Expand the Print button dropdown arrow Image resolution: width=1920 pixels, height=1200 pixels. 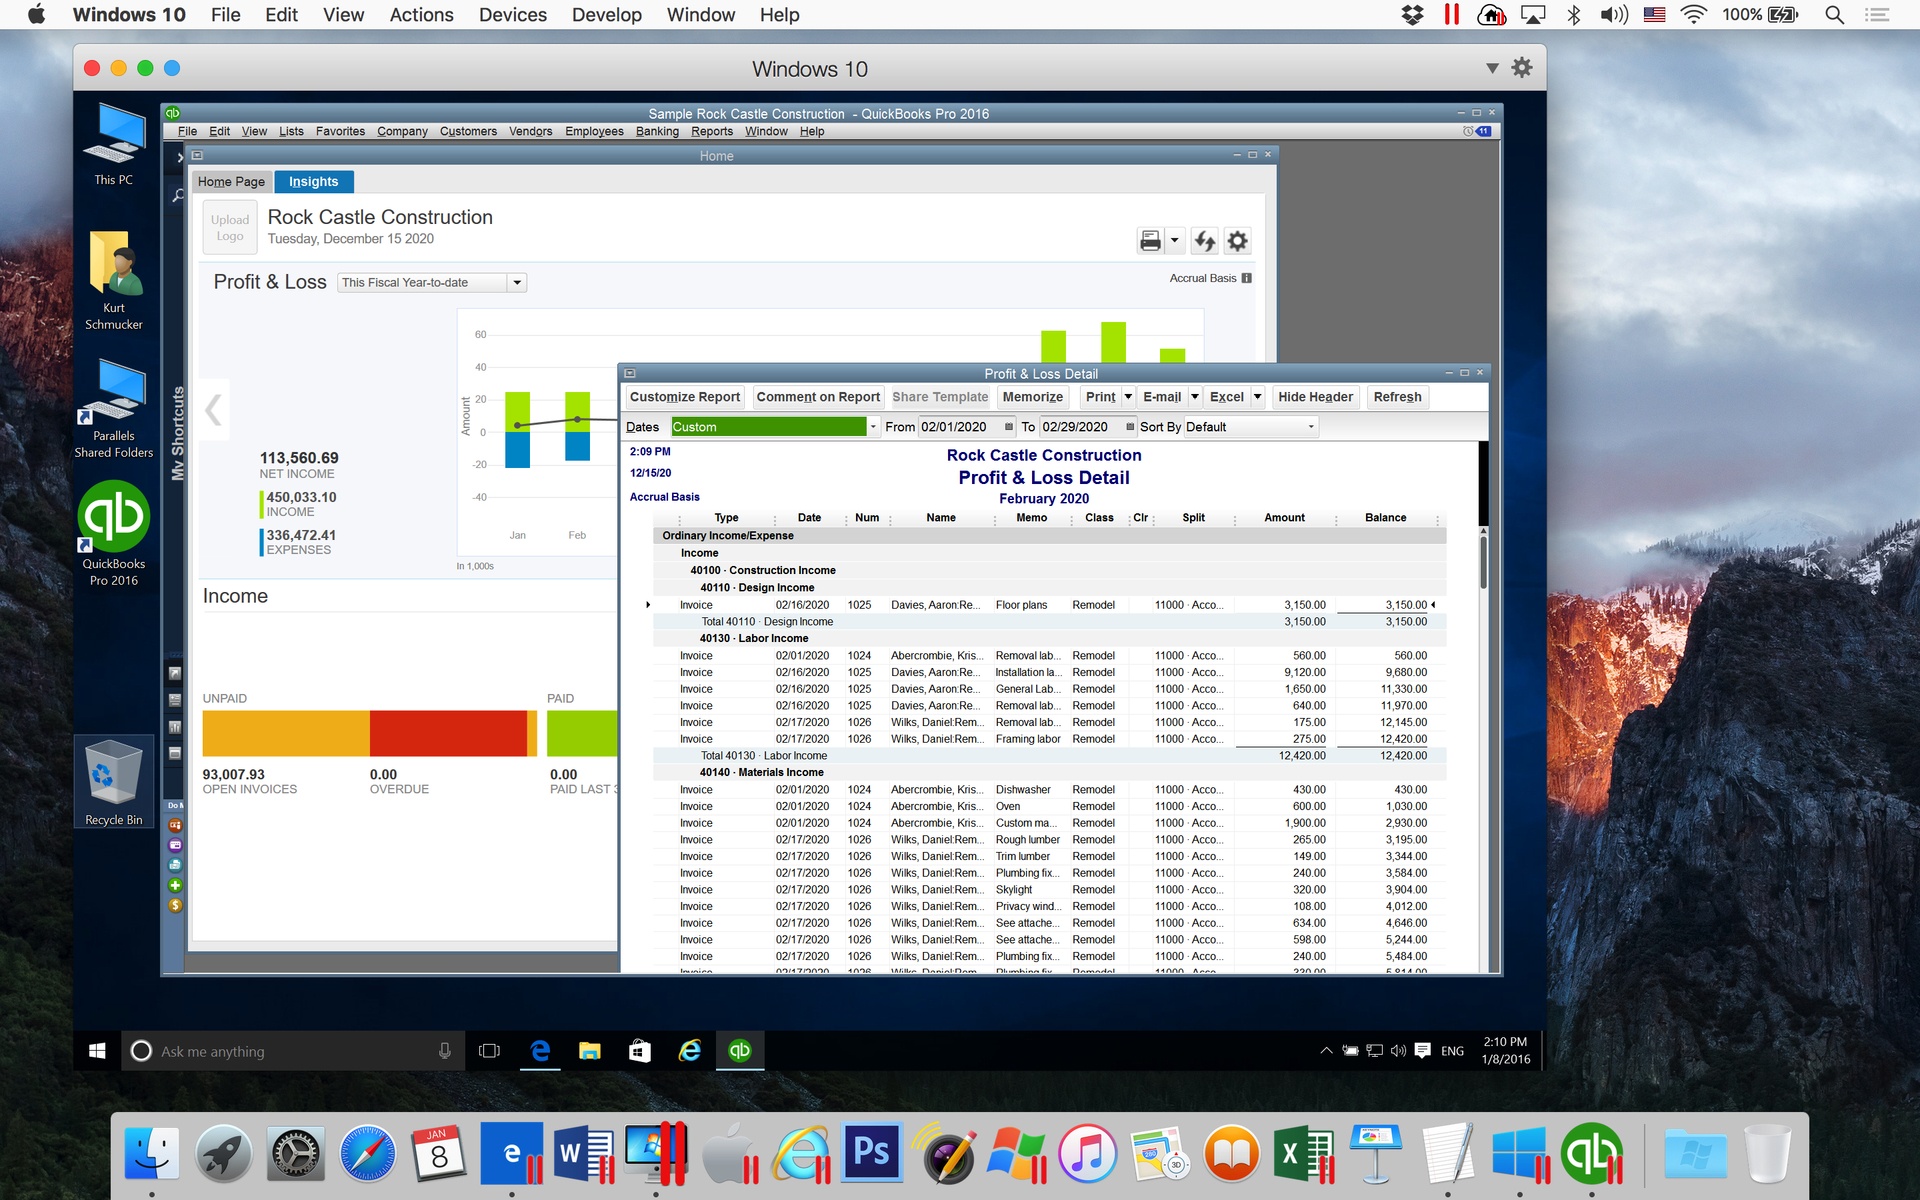1128,397
